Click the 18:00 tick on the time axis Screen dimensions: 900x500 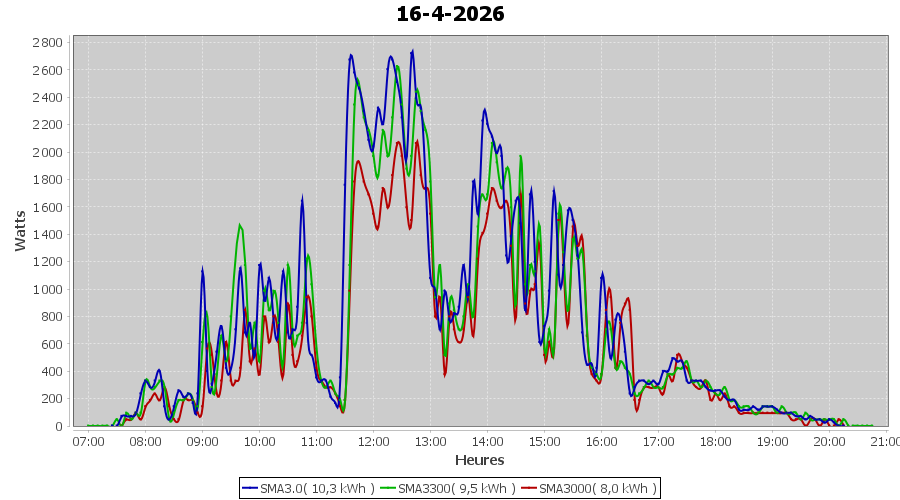coord(715,441)
